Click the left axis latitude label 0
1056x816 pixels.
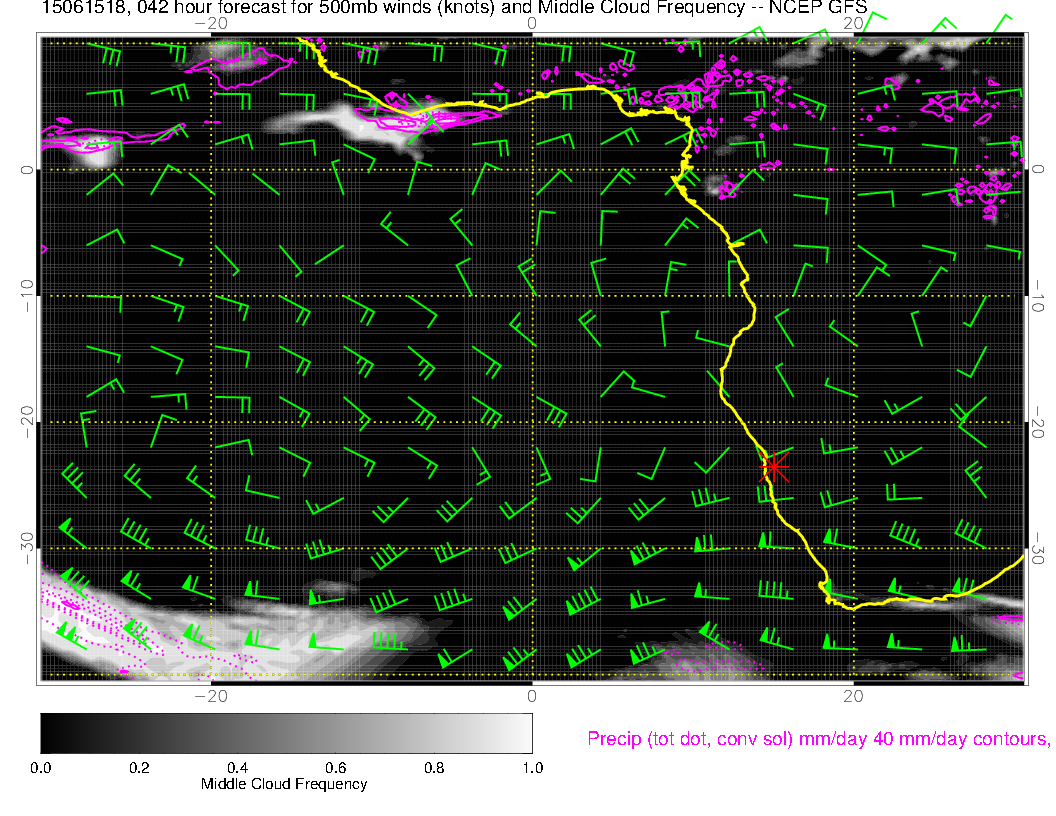[x=27, y=170]
